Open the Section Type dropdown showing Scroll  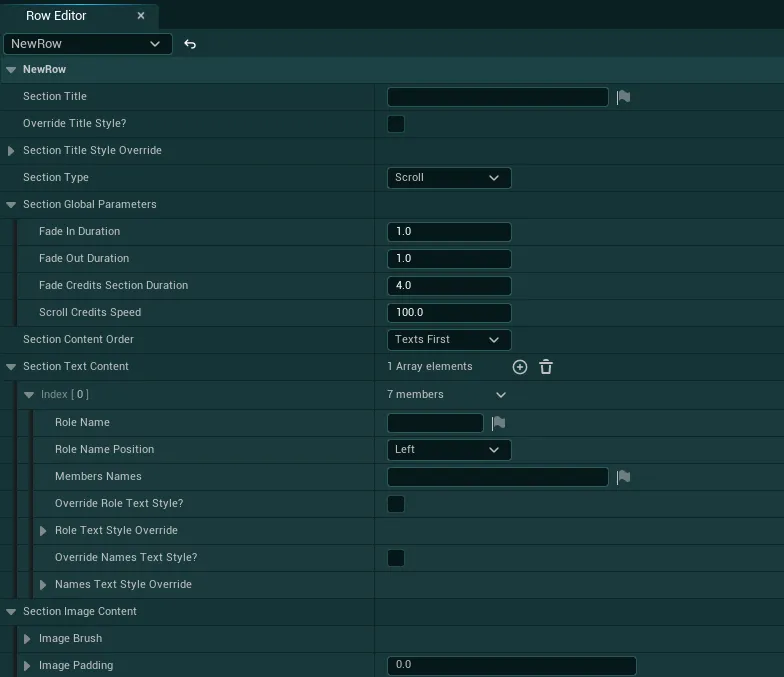point(449,178)
